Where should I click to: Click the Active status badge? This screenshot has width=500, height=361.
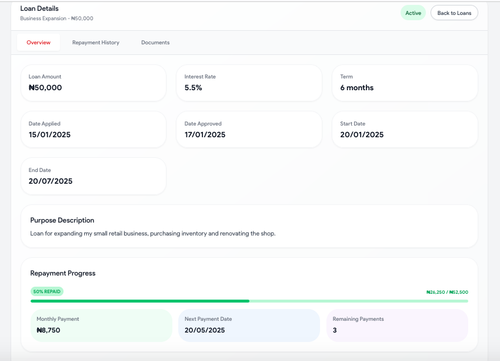[x=413, y=13]
